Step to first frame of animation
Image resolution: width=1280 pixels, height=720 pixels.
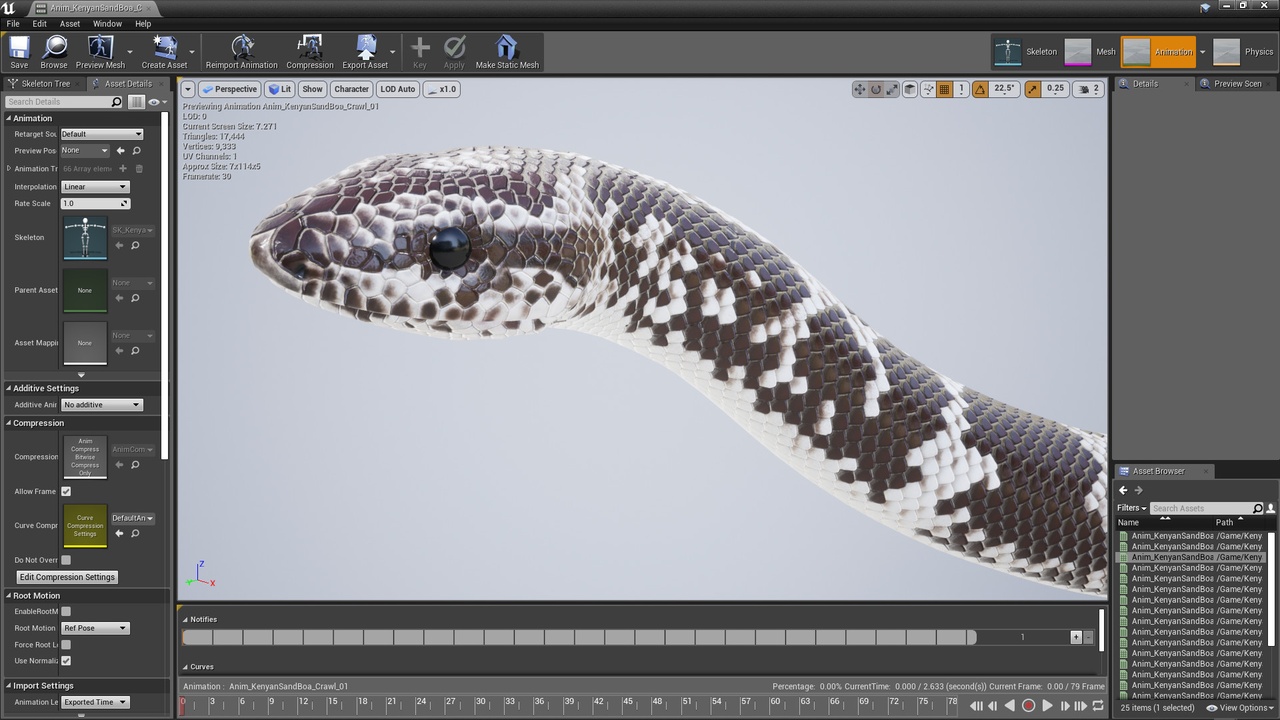click(976, 706)
